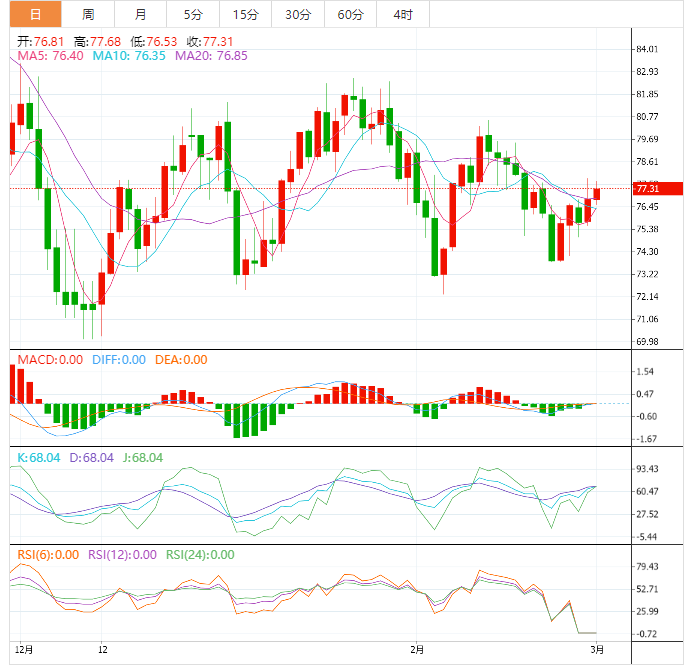Select the DEA:0.00 label in MACD panel
This screenshot has height=670, width=686.
pyautogui.click(x=181, y=360)
